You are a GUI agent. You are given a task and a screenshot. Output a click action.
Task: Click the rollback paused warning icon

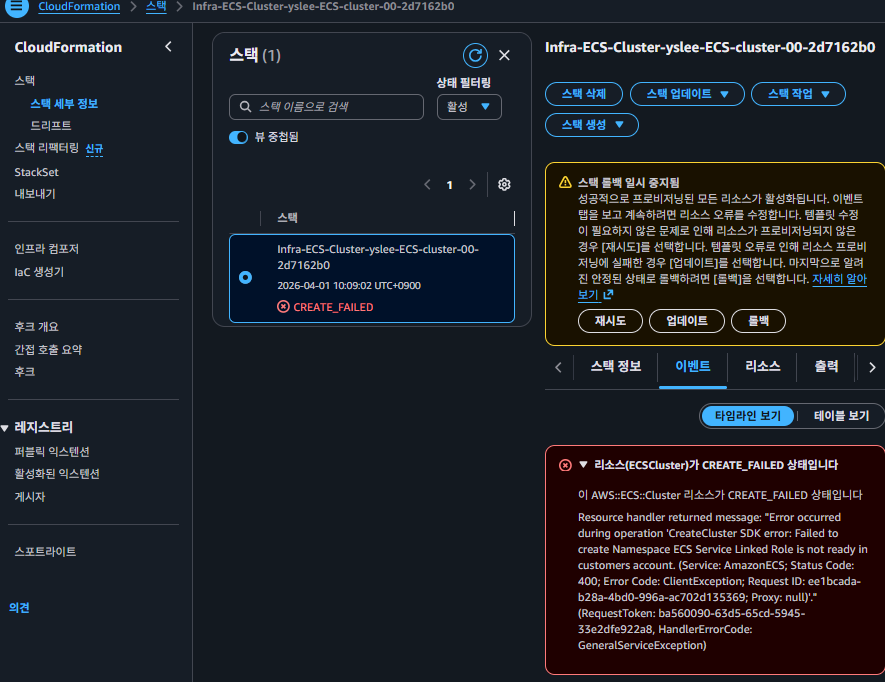pos(565,182)
